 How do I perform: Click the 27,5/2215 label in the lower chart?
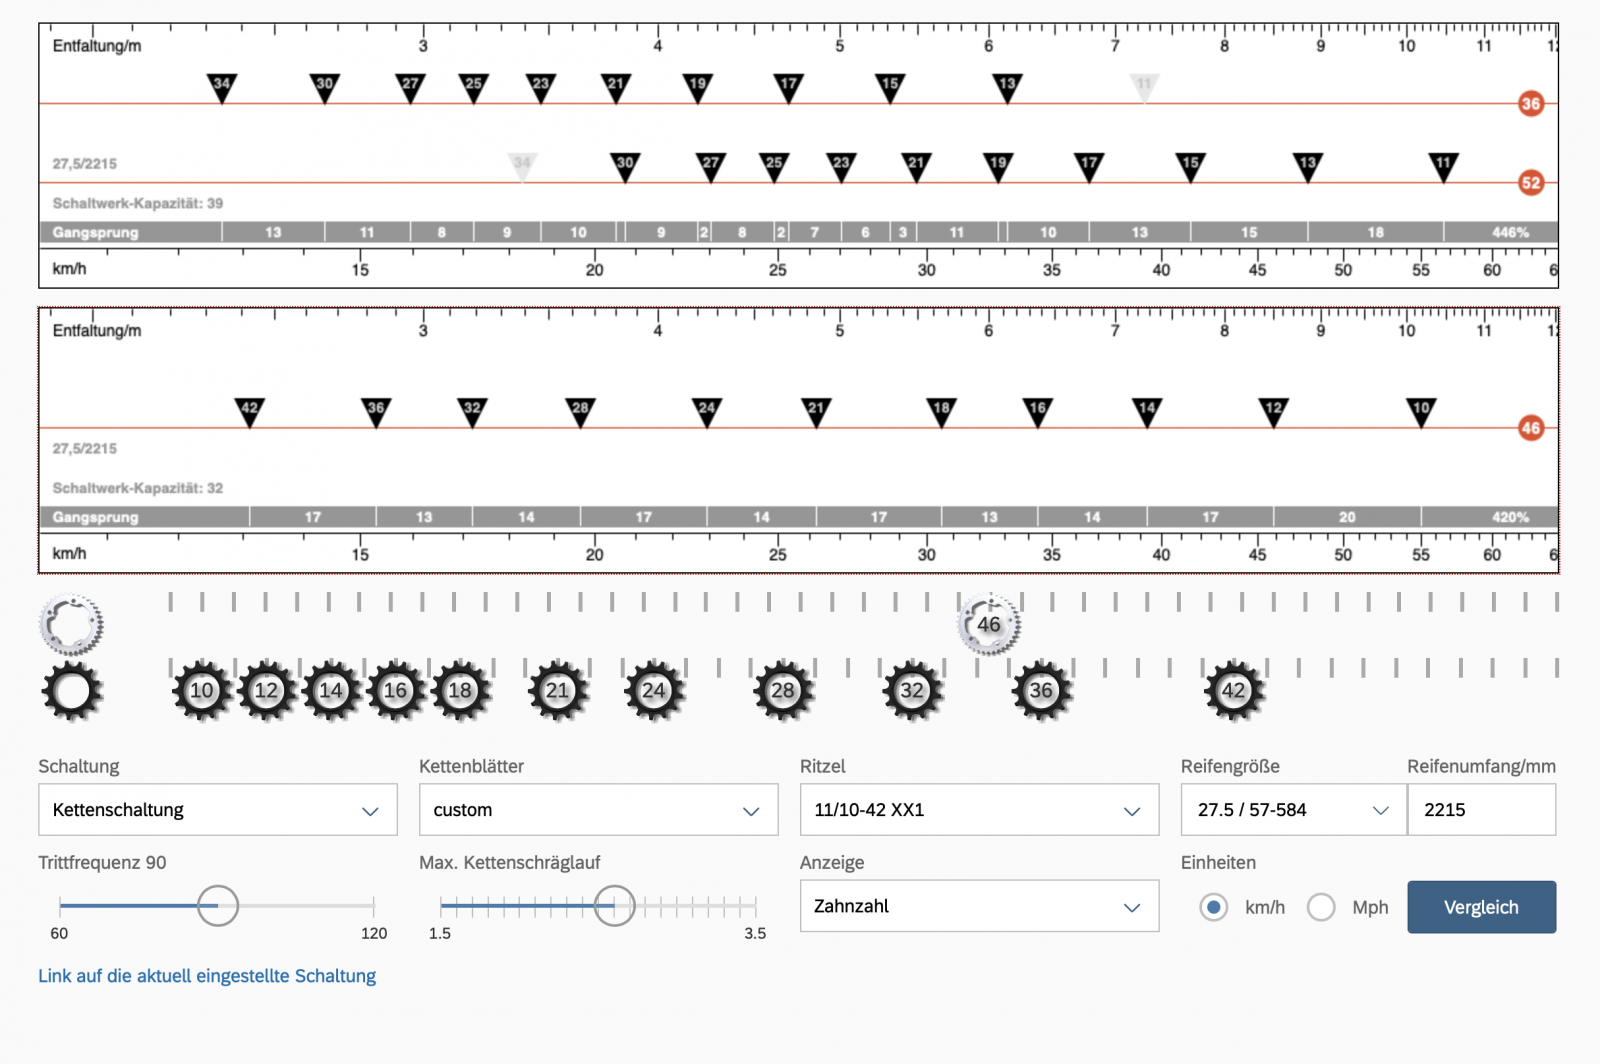tap(85, 448)
